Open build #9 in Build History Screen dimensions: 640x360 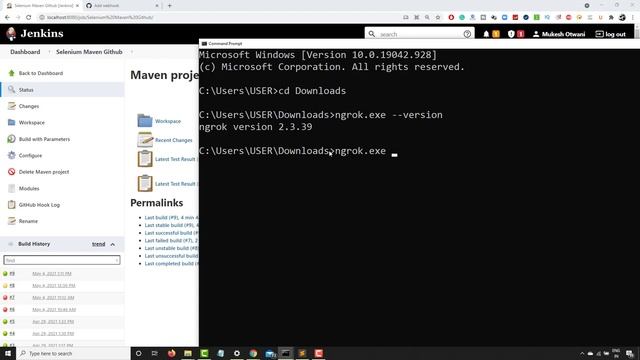12,273
